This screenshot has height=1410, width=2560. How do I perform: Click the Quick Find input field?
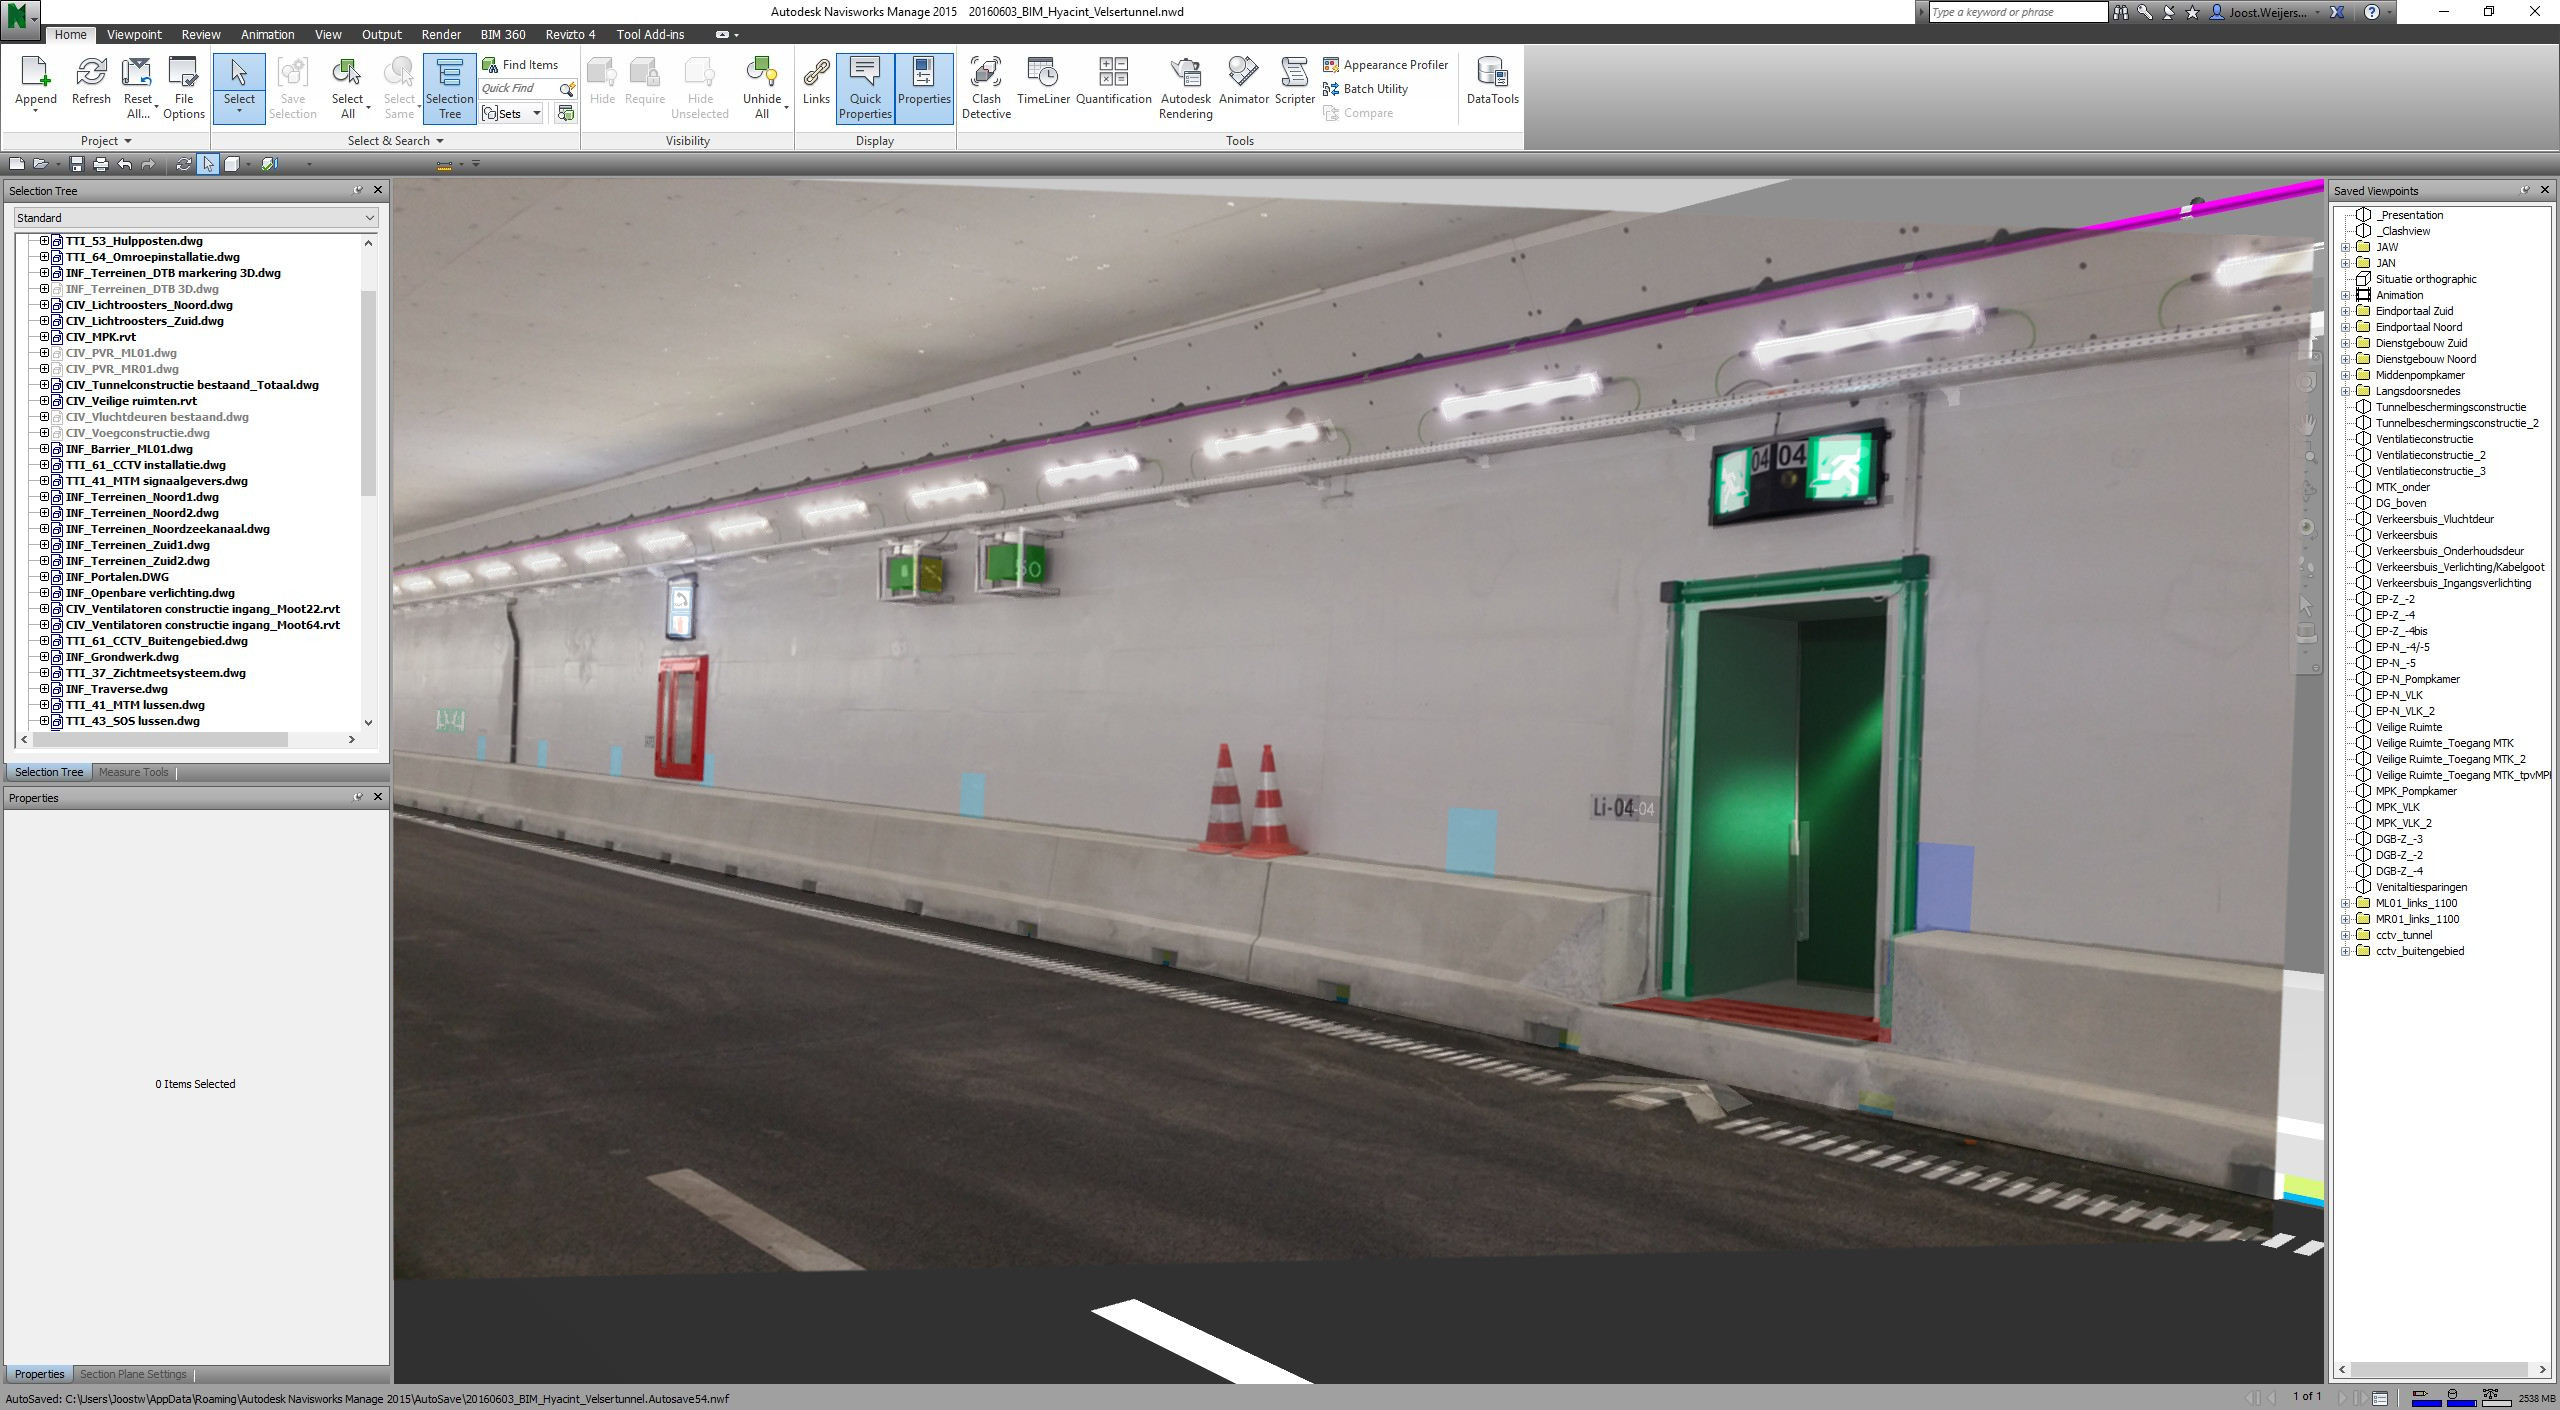coord(520,89)
